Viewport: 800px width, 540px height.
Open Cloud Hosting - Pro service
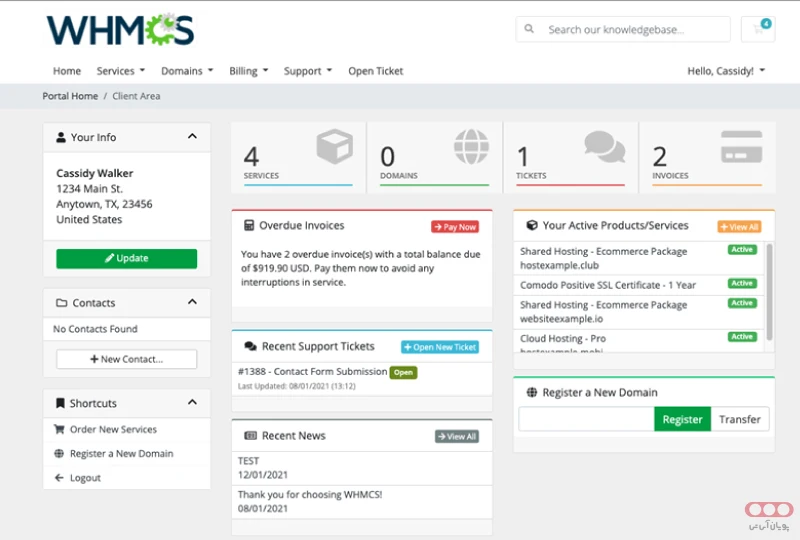tap(639, 341)
